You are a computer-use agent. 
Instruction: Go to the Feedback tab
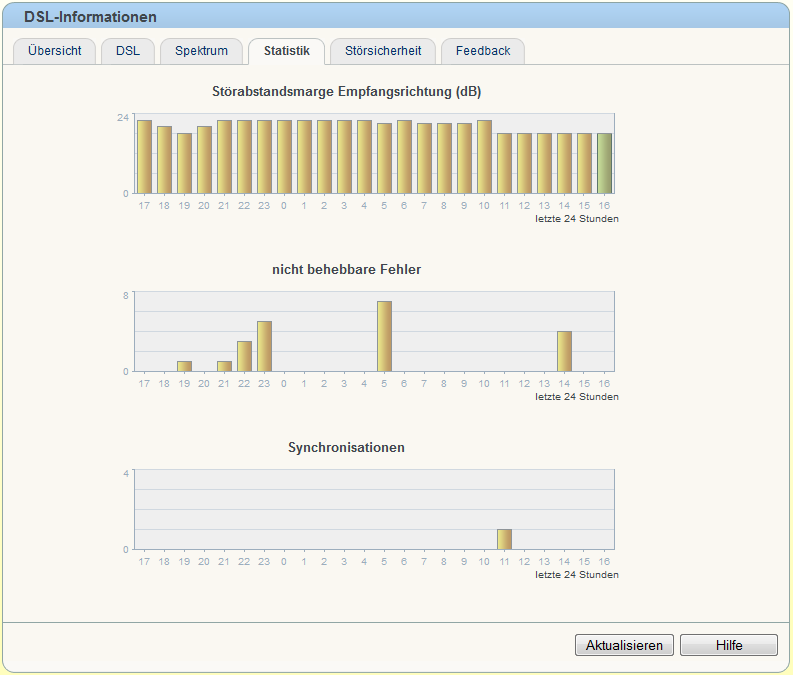483,51
